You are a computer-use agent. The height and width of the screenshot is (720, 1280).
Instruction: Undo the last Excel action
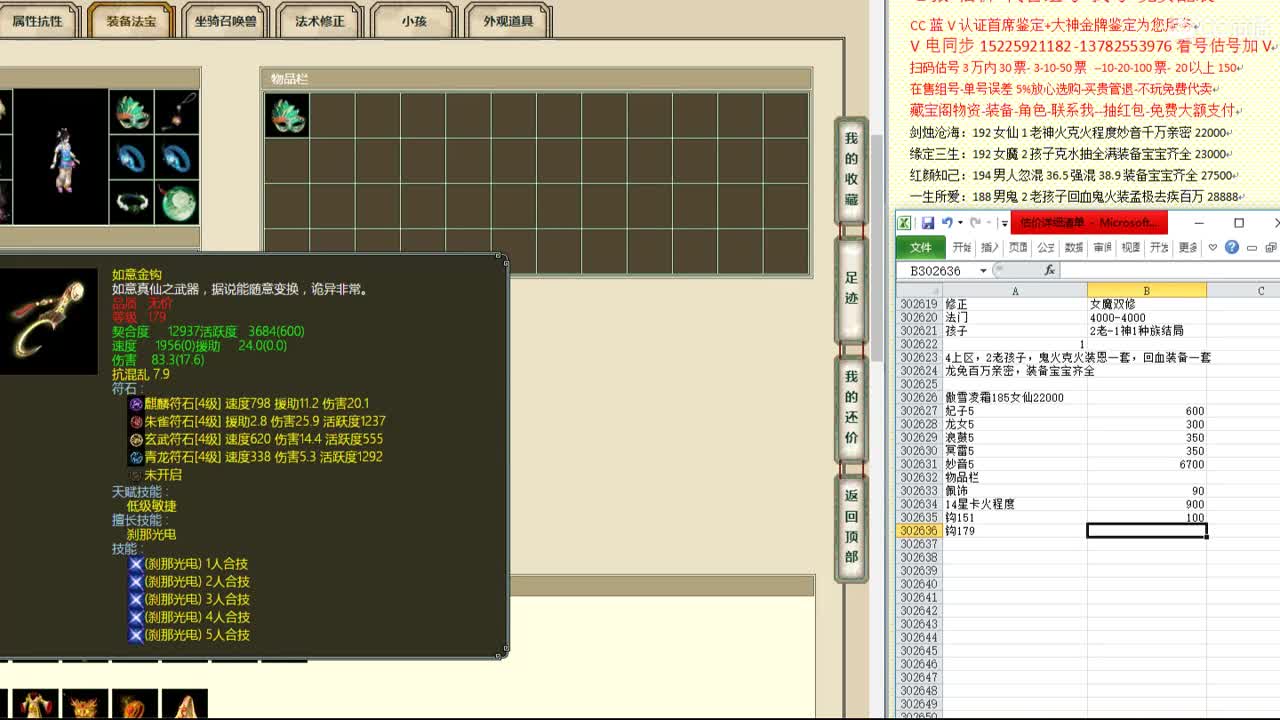[x=946, y=223]
